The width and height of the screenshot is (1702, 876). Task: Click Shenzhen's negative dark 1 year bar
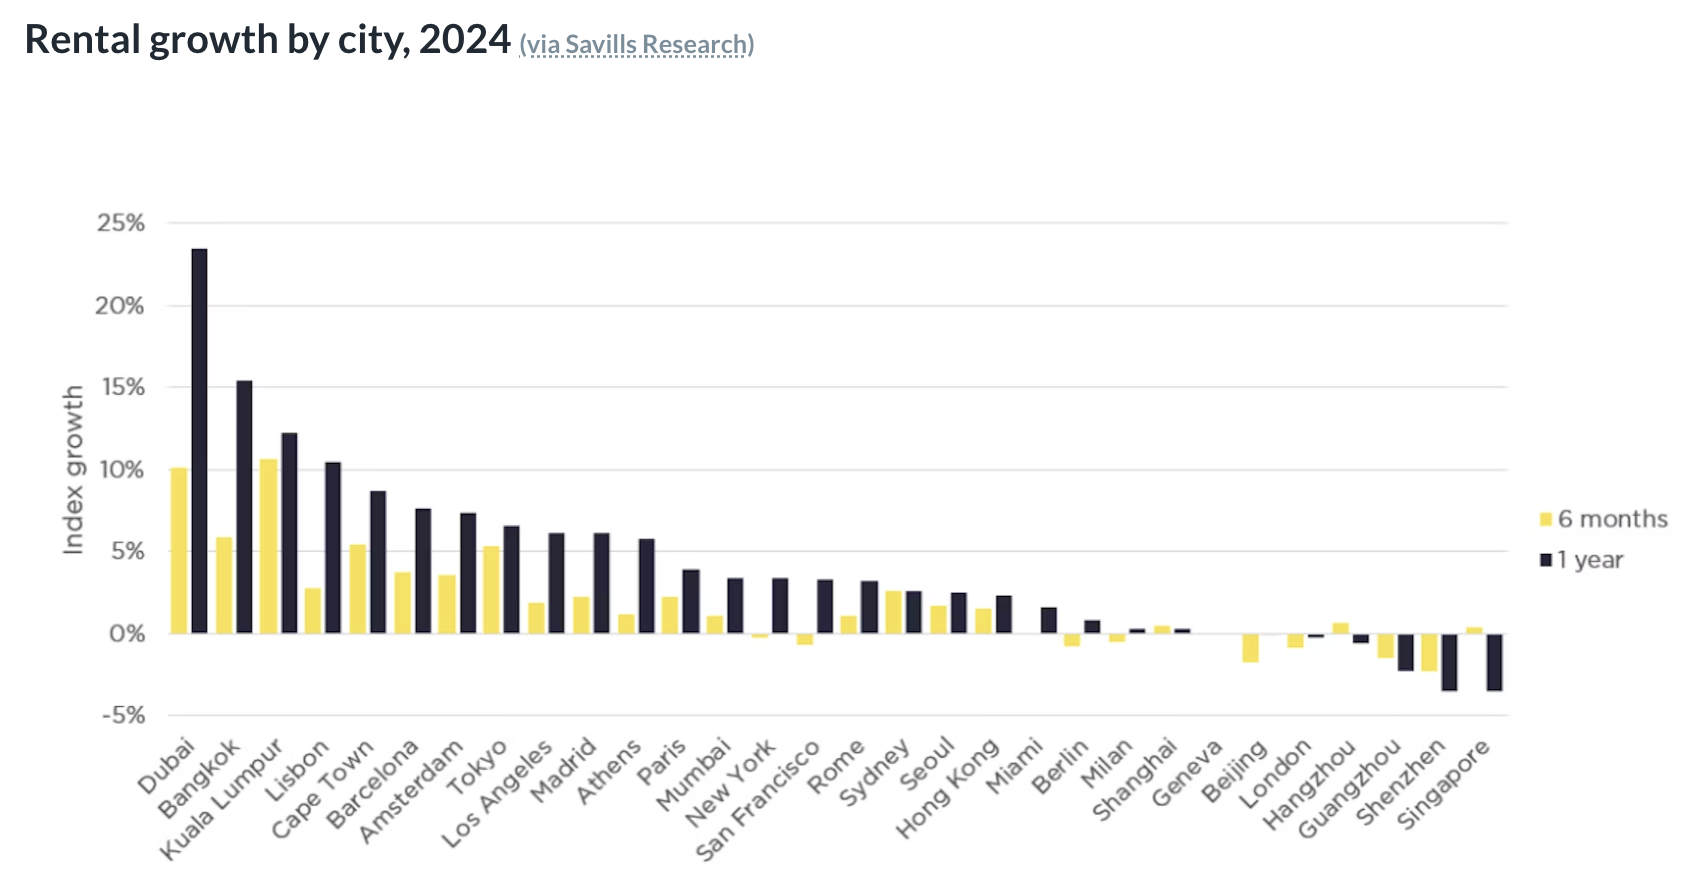click(x=1449, y=662)
